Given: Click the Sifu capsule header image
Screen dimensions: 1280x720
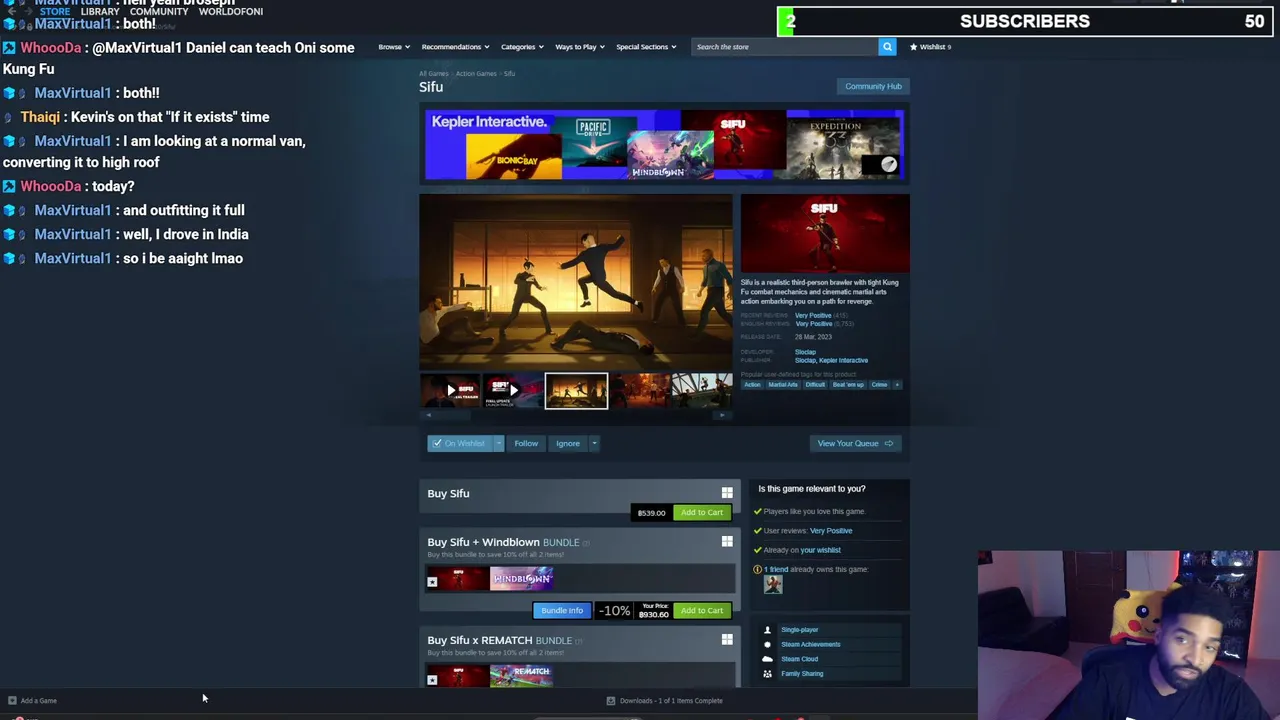Looking at the screenshot, I should (825, 233).
